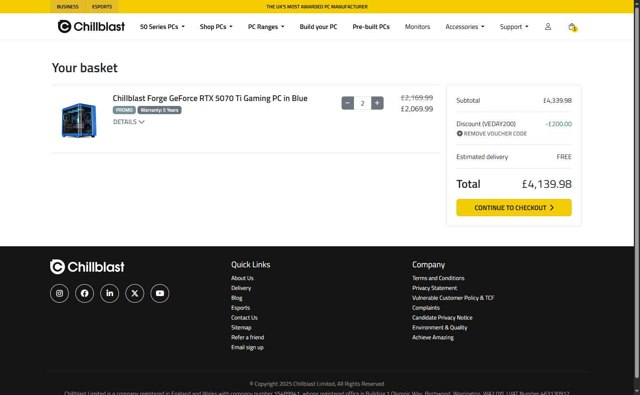
Task: Switch to the ESPORTS tab
Action: coord(102,7)
